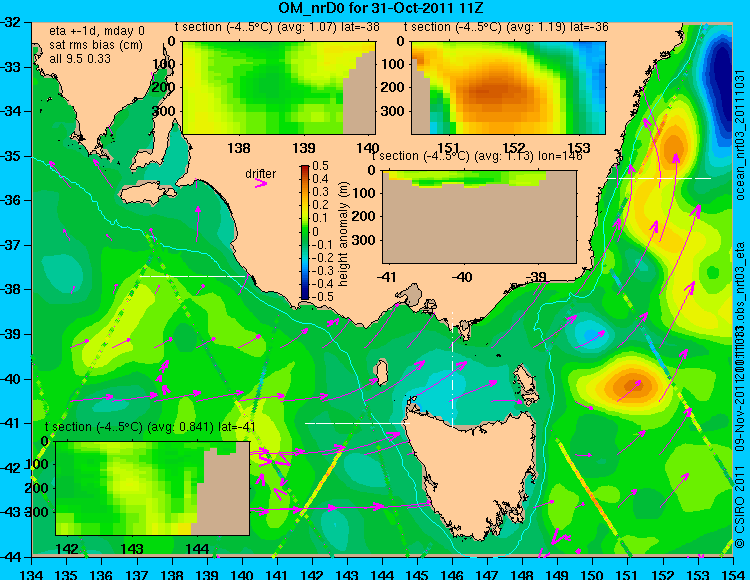
Task: Click Flinders Island northeast of Tasmania
Action: [525, 380]
